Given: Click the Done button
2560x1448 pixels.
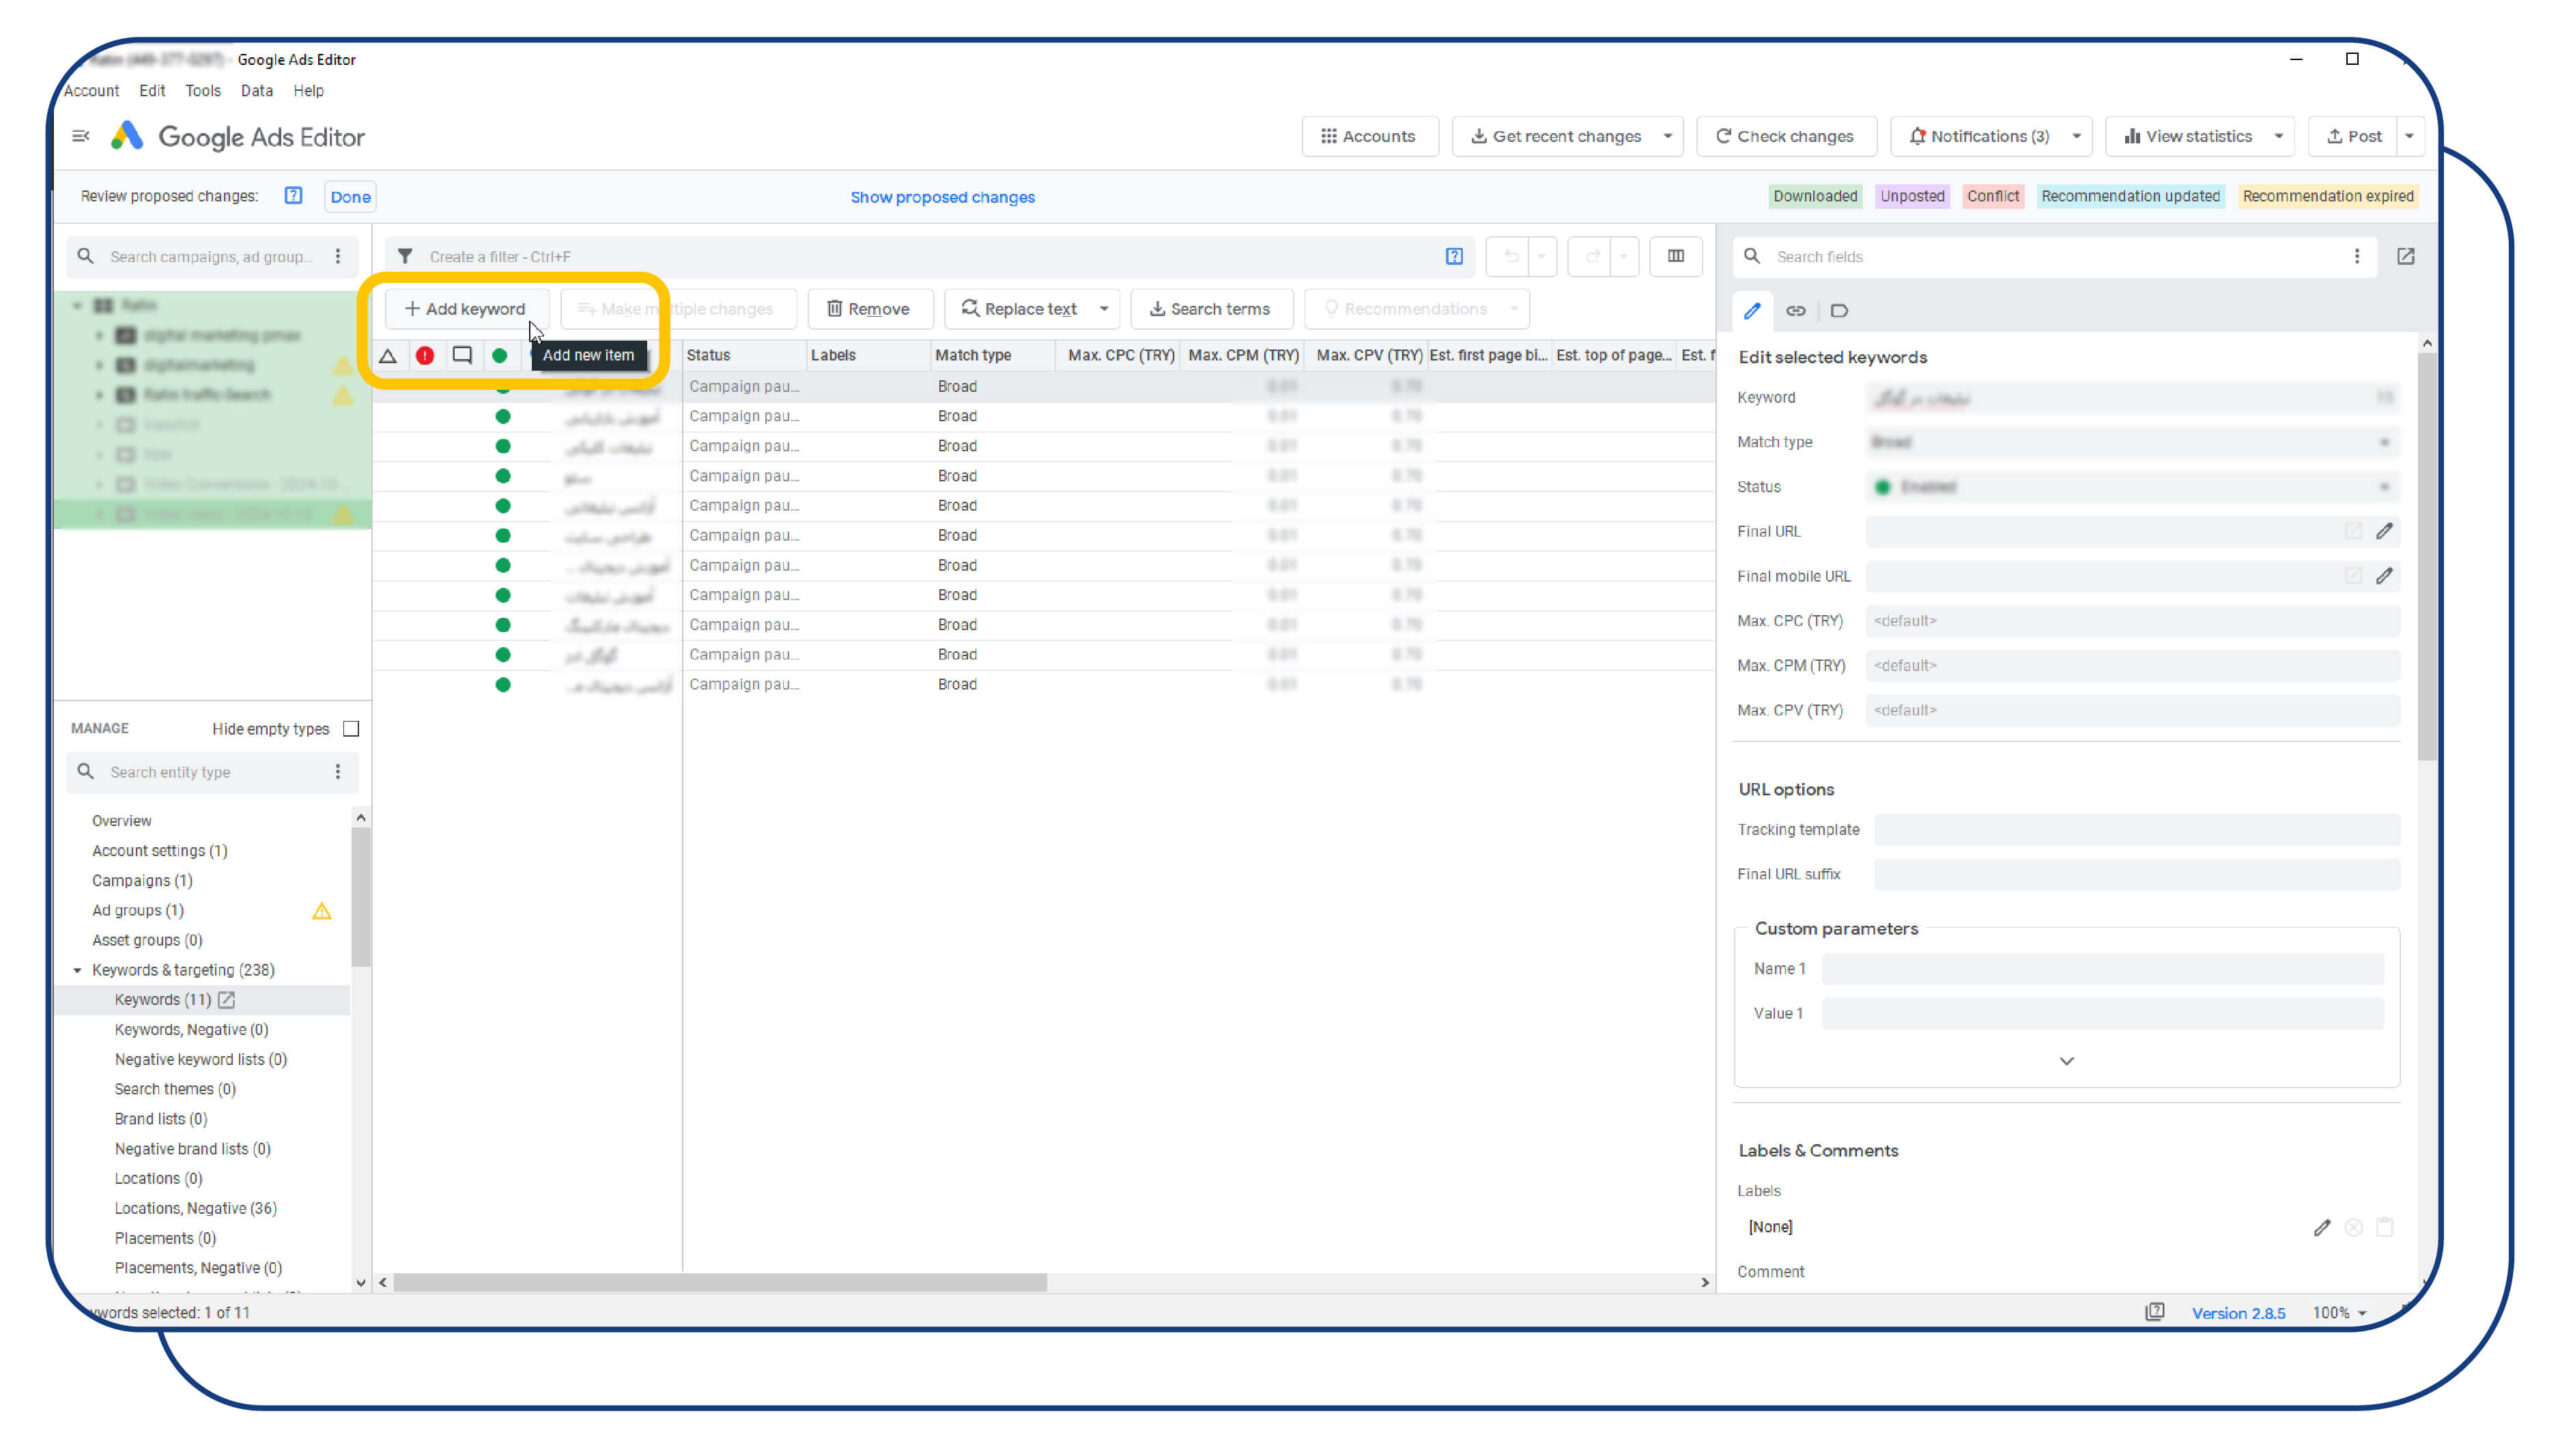Looking at the screenshot, I should coord(350,197).
